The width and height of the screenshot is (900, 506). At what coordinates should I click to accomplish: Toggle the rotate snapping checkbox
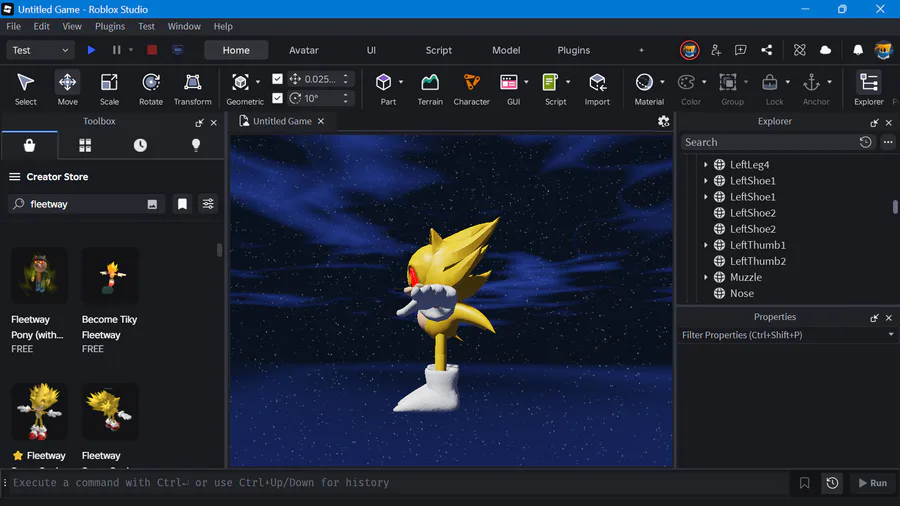tap(277, 98)
